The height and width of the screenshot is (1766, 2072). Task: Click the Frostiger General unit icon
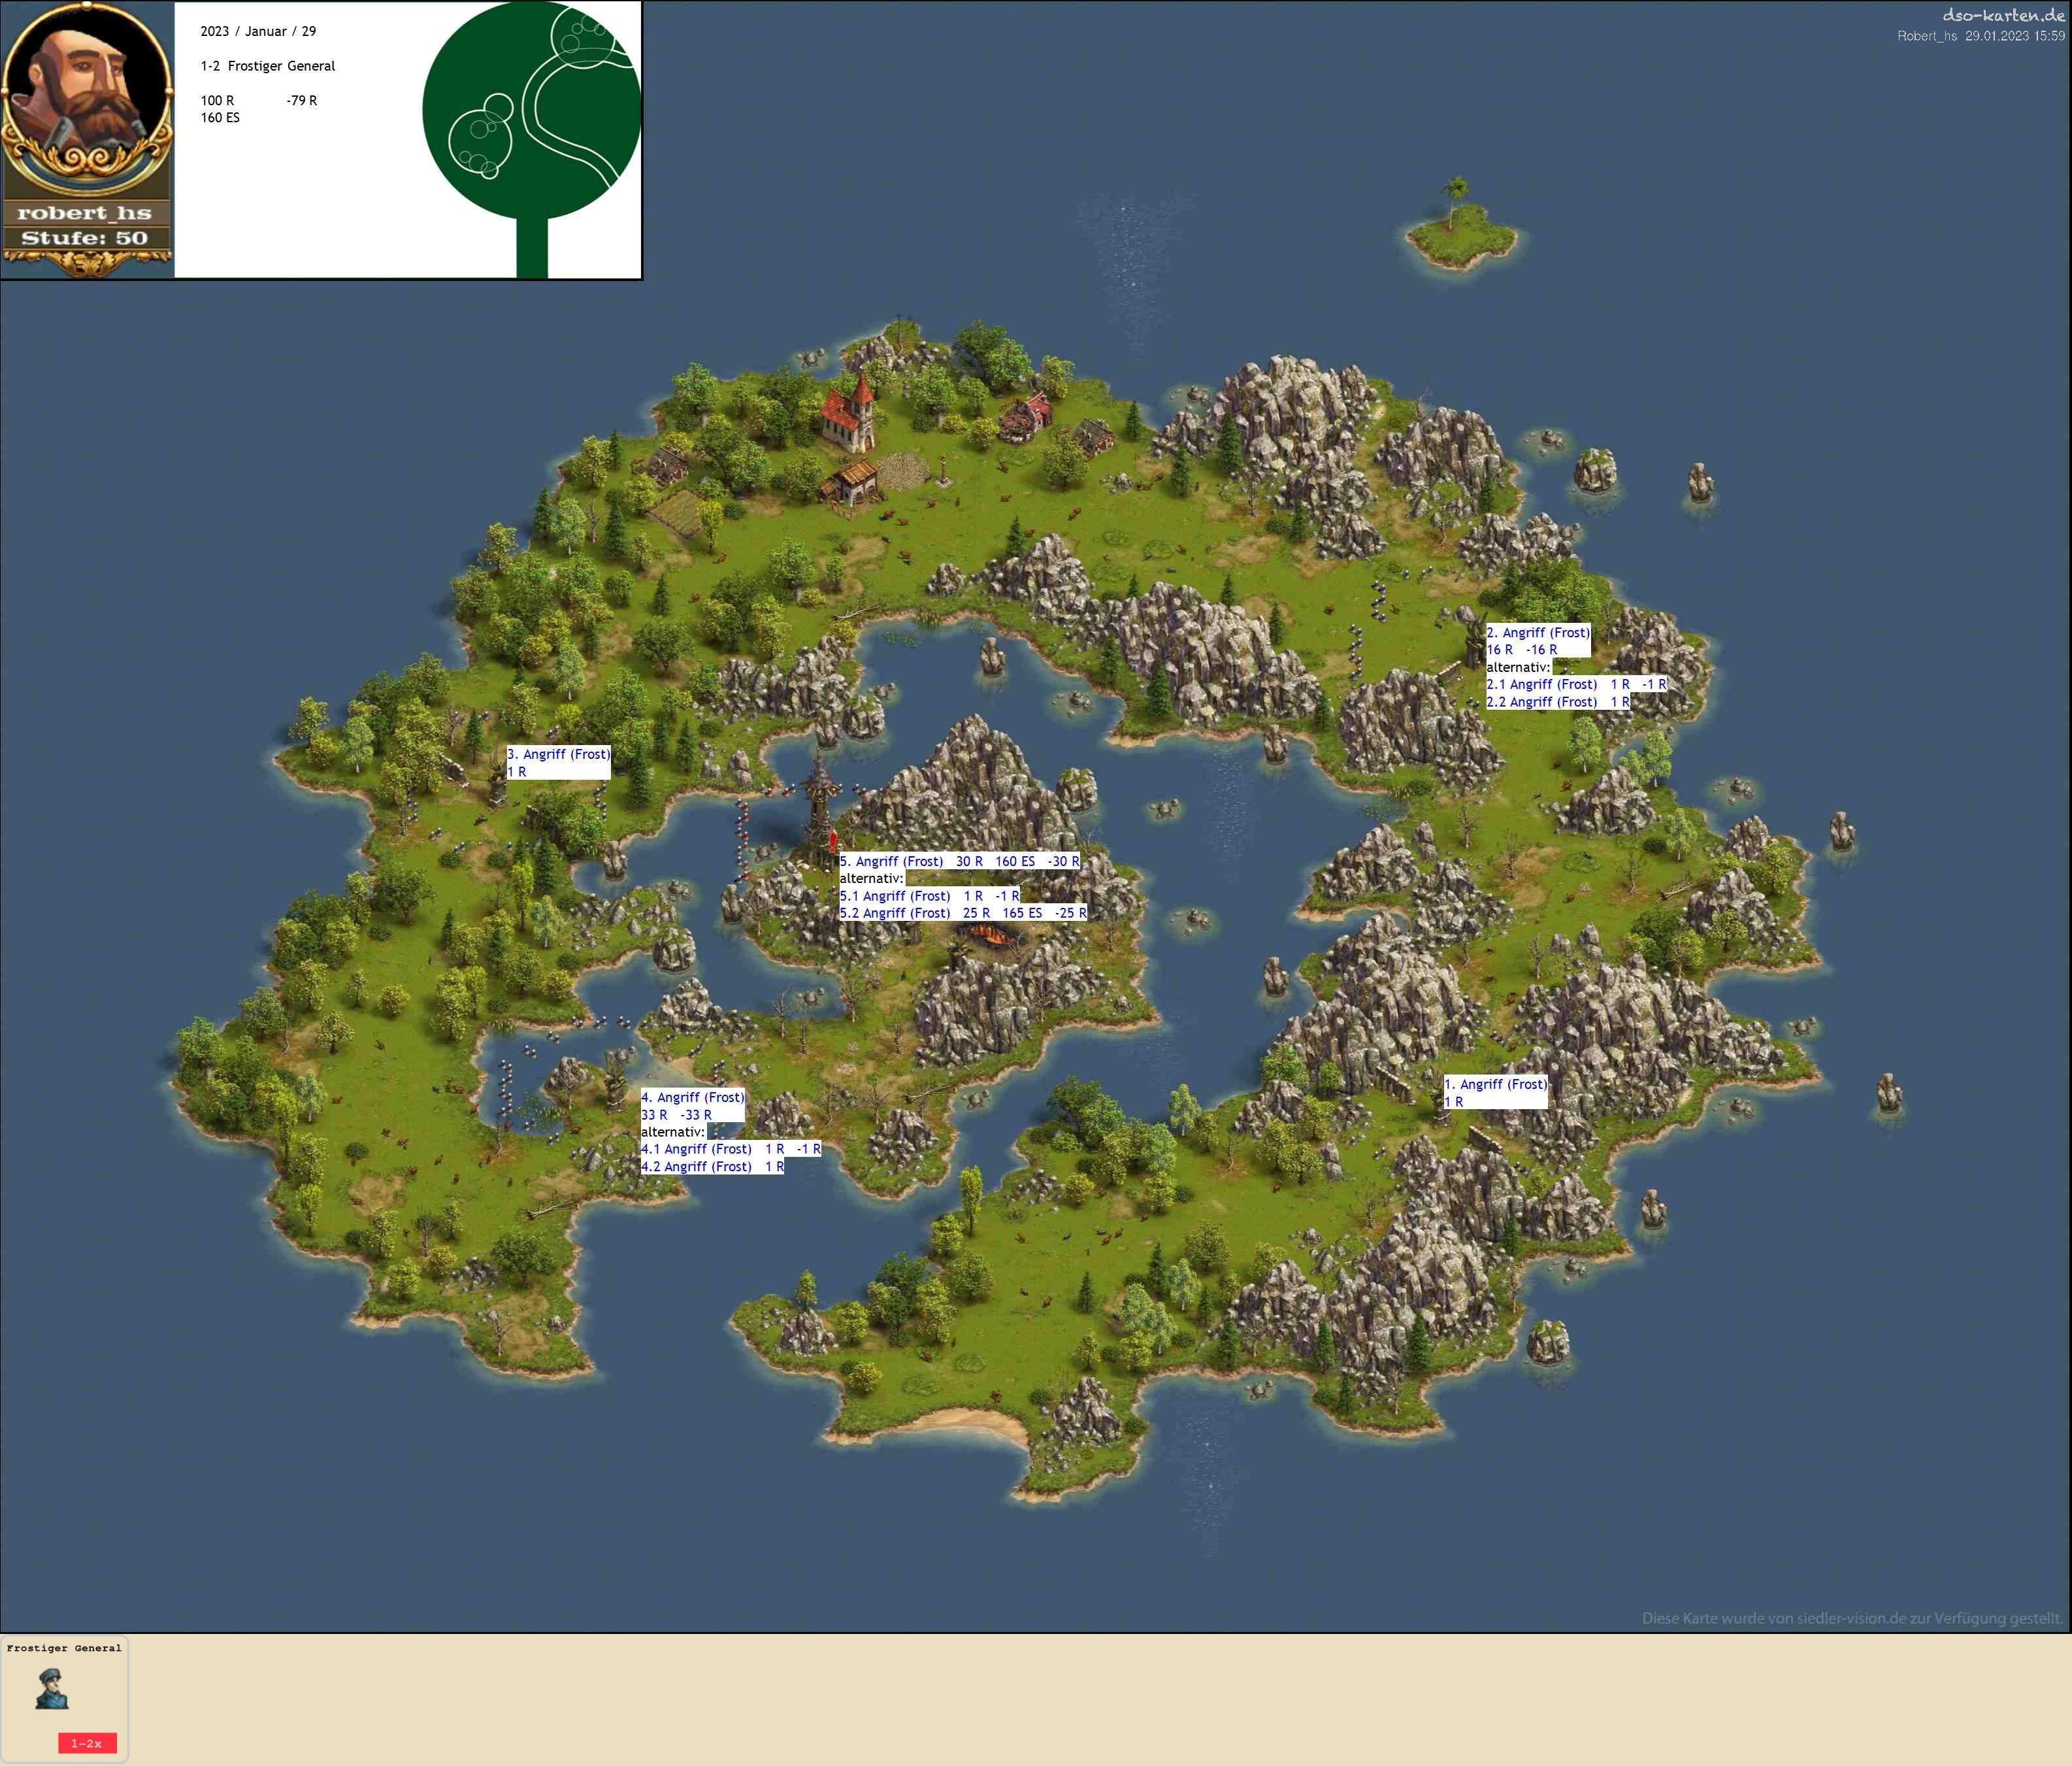[x=52, y=1688]
